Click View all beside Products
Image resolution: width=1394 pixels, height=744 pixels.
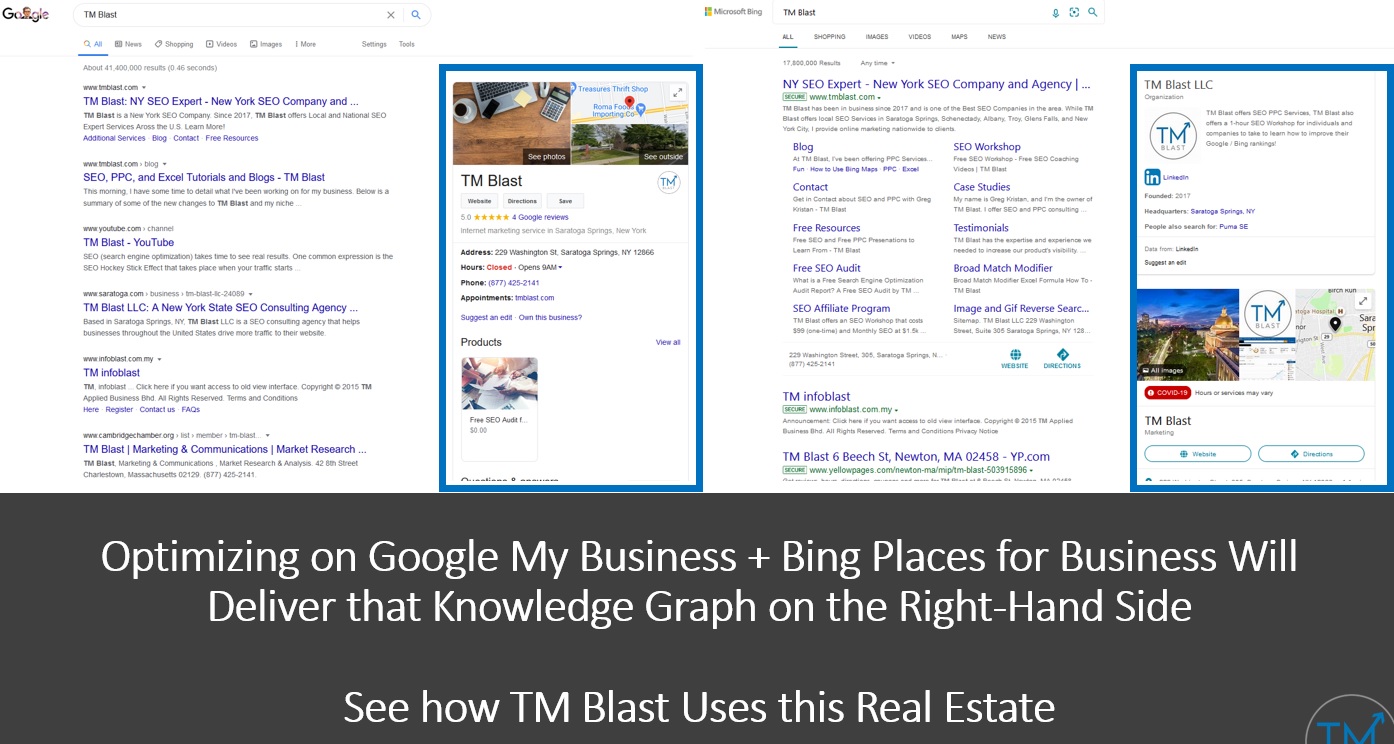coord(668,342)
